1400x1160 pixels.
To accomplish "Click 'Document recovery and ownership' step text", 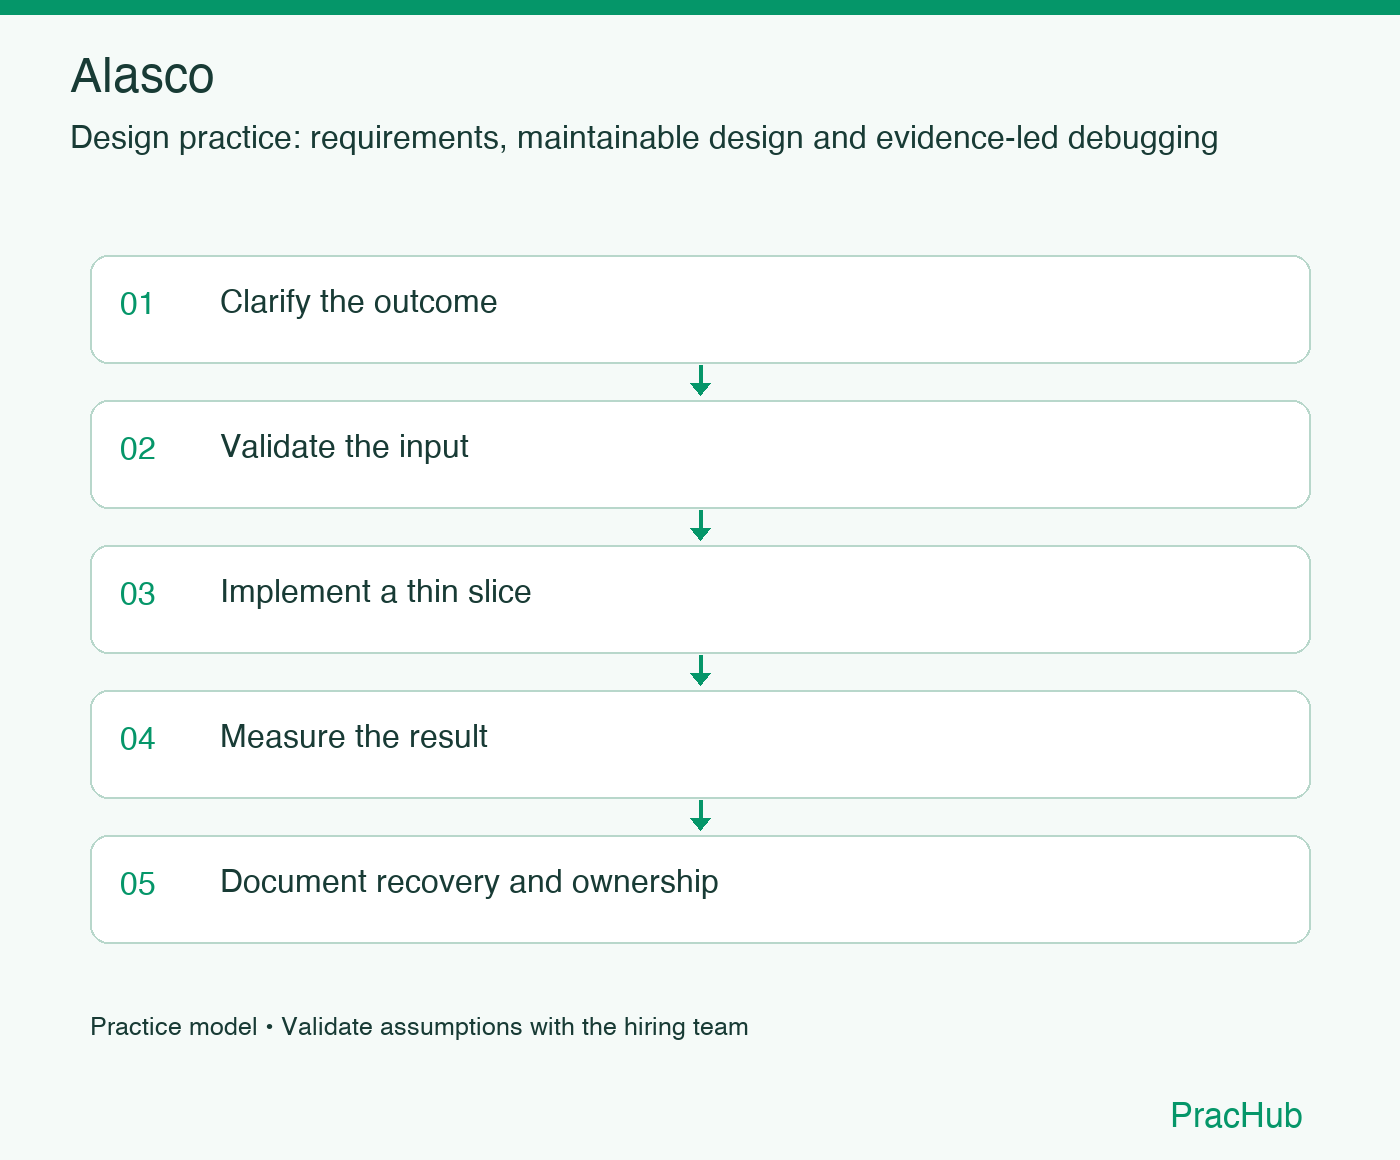I will click(x=469, y=882).
